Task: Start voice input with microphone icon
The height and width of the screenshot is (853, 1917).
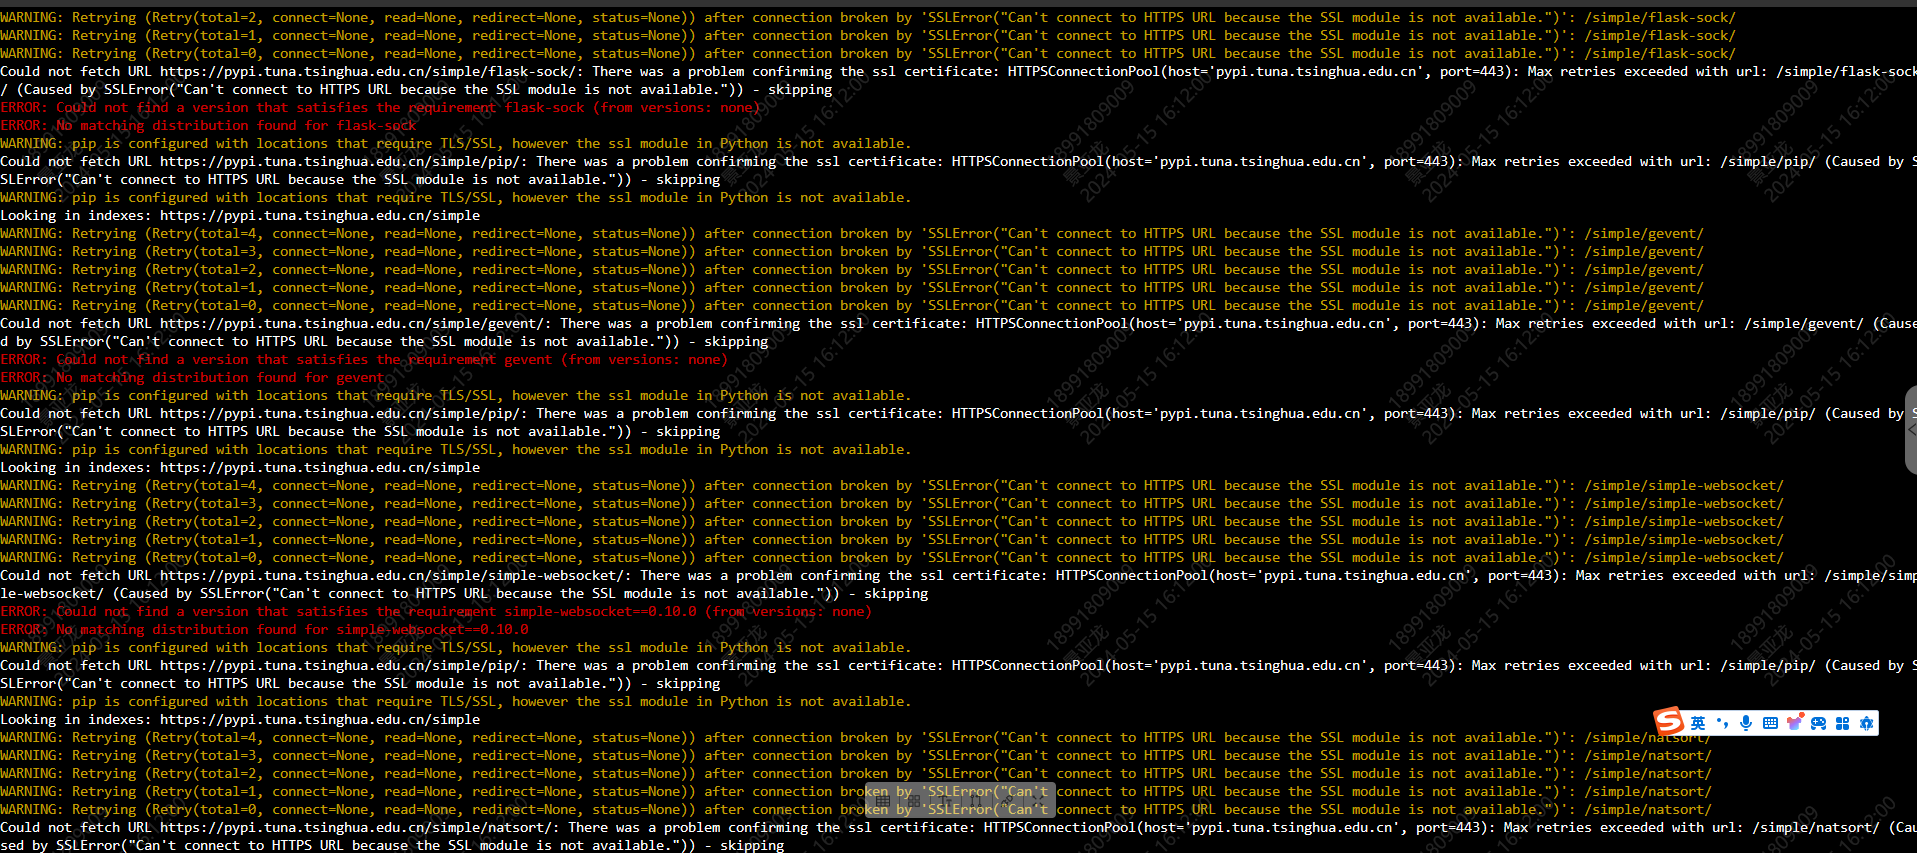Action: click(1746, 723)
